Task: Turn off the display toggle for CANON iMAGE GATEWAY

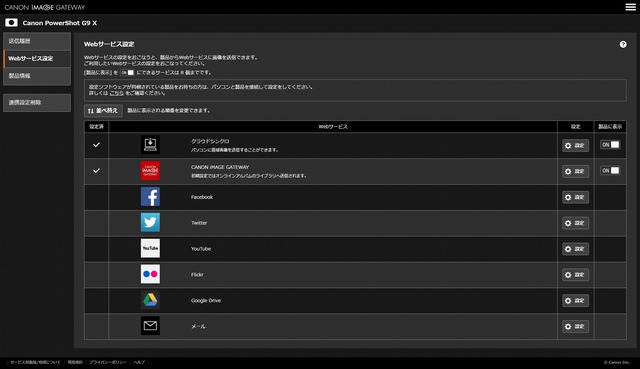Action: click(610, 170)
